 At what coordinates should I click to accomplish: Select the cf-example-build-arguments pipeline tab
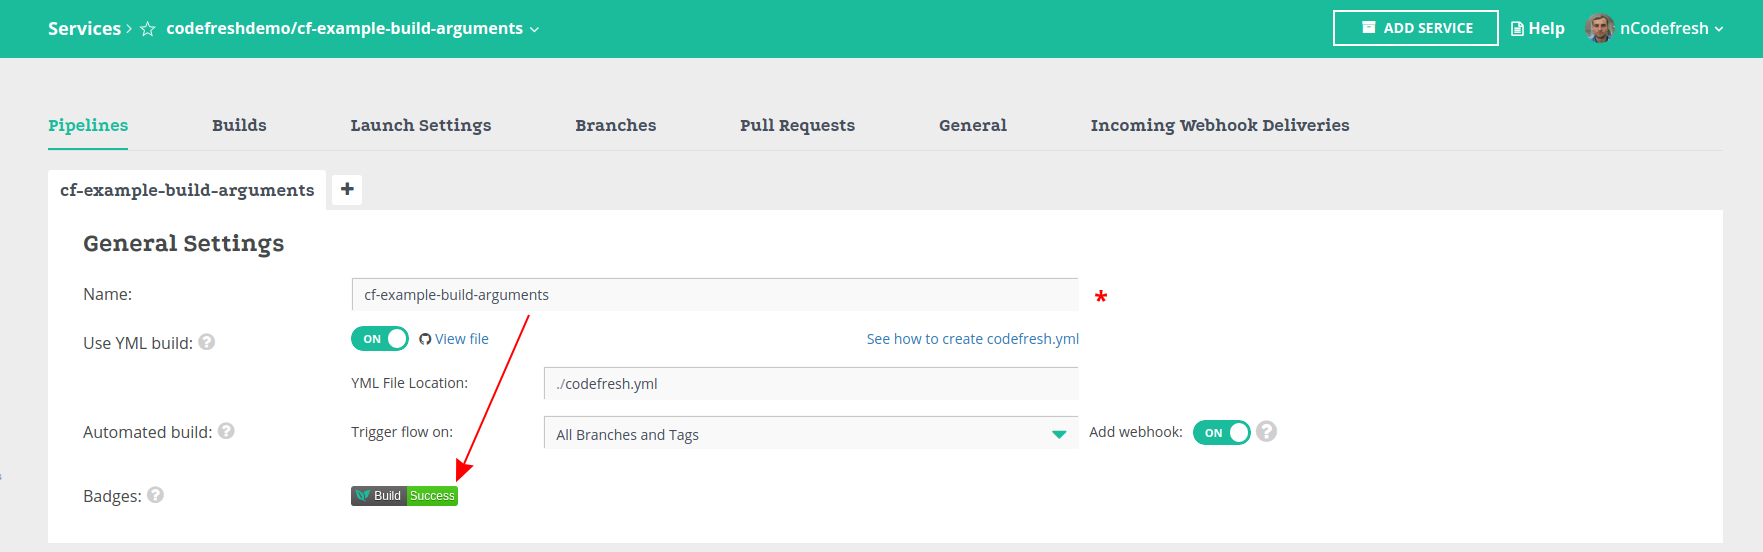point(187,190)
